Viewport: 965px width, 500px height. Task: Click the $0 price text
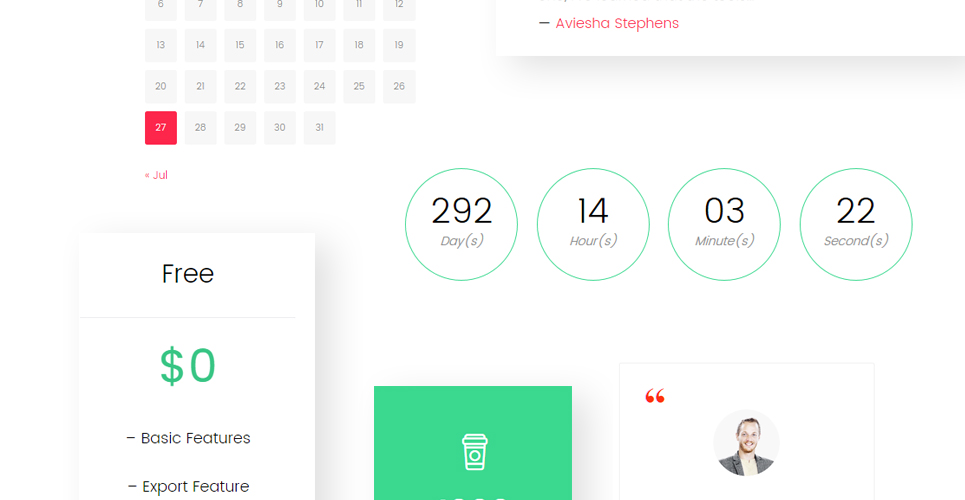click(188, 366)
